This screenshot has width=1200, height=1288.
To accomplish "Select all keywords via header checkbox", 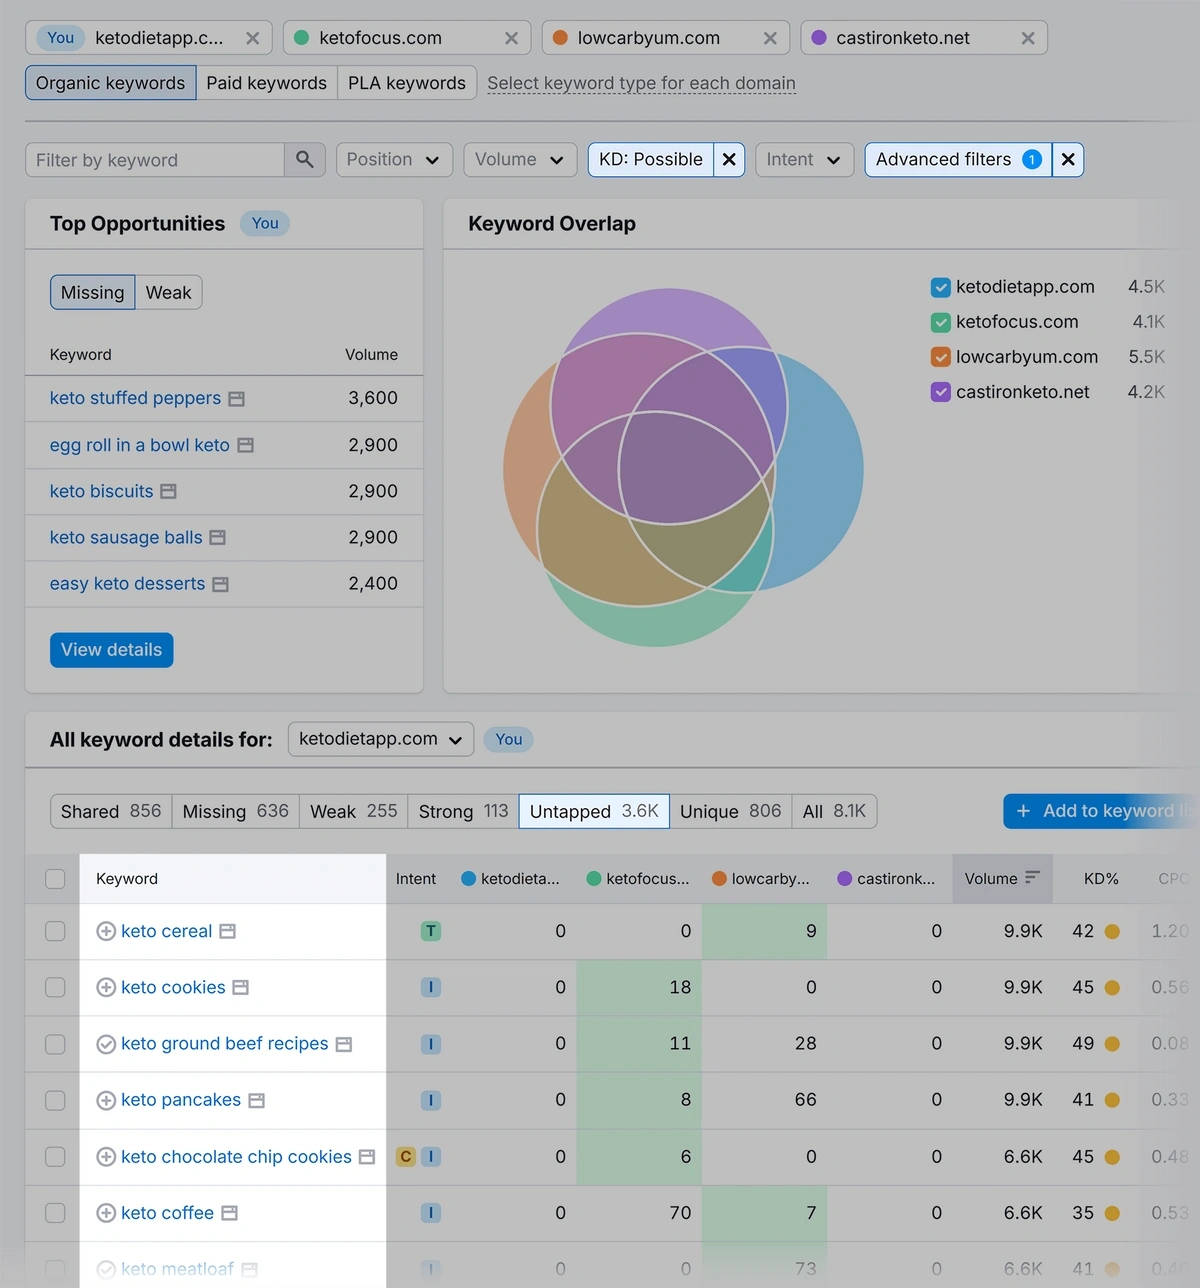I will pyautogui.click(x=55, y=879).
